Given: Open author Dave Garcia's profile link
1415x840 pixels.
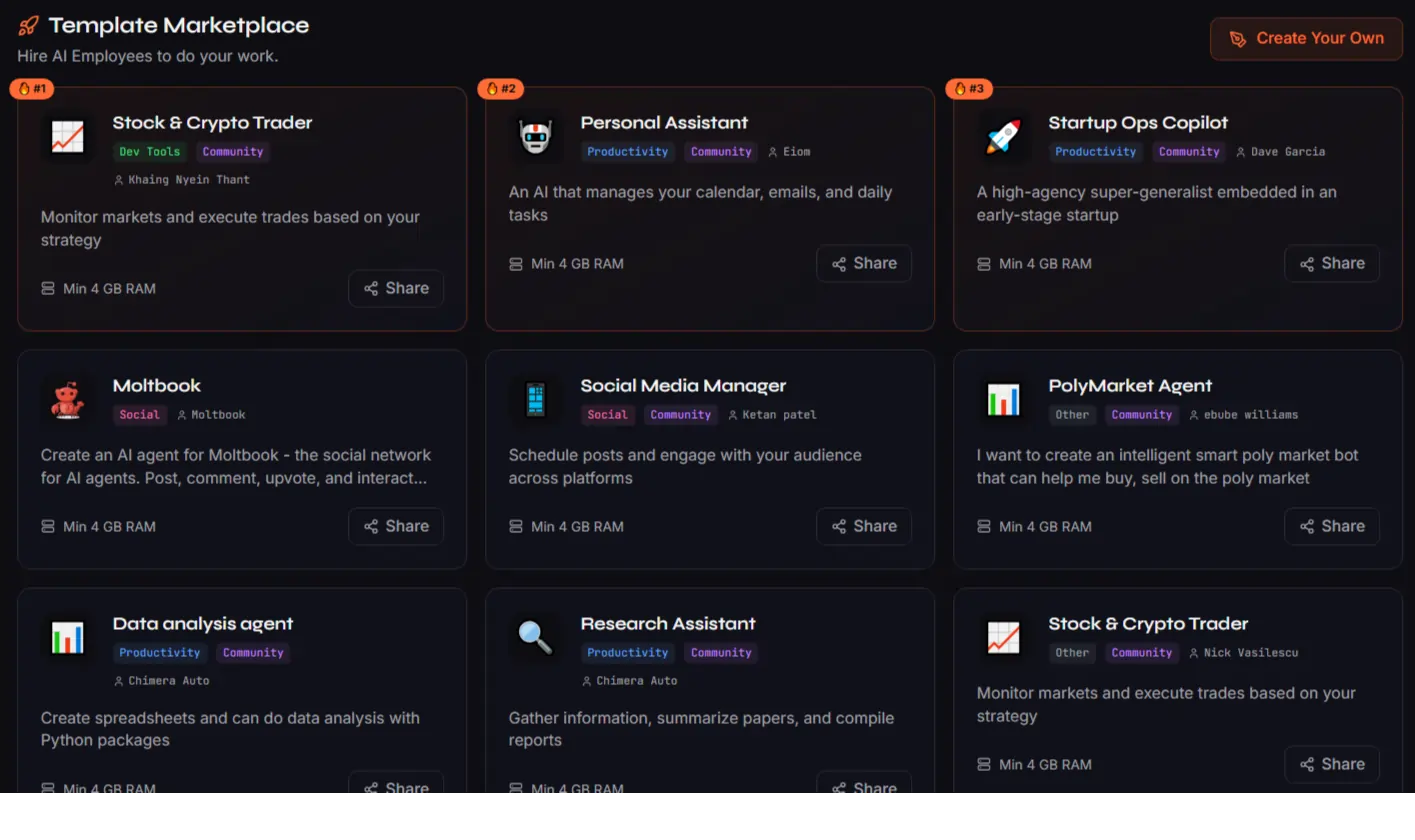Looking at the screenshot, I should 1288,152.
